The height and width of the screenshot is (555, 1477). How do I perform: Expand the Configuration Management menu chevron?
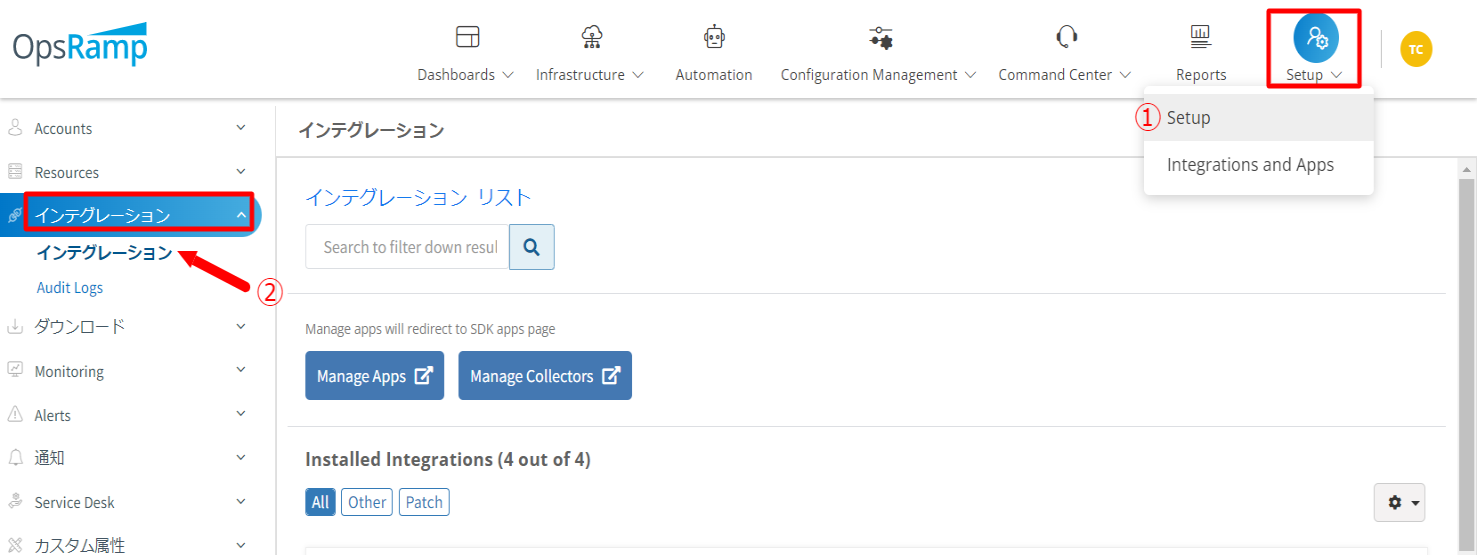[x=970, y=75]
